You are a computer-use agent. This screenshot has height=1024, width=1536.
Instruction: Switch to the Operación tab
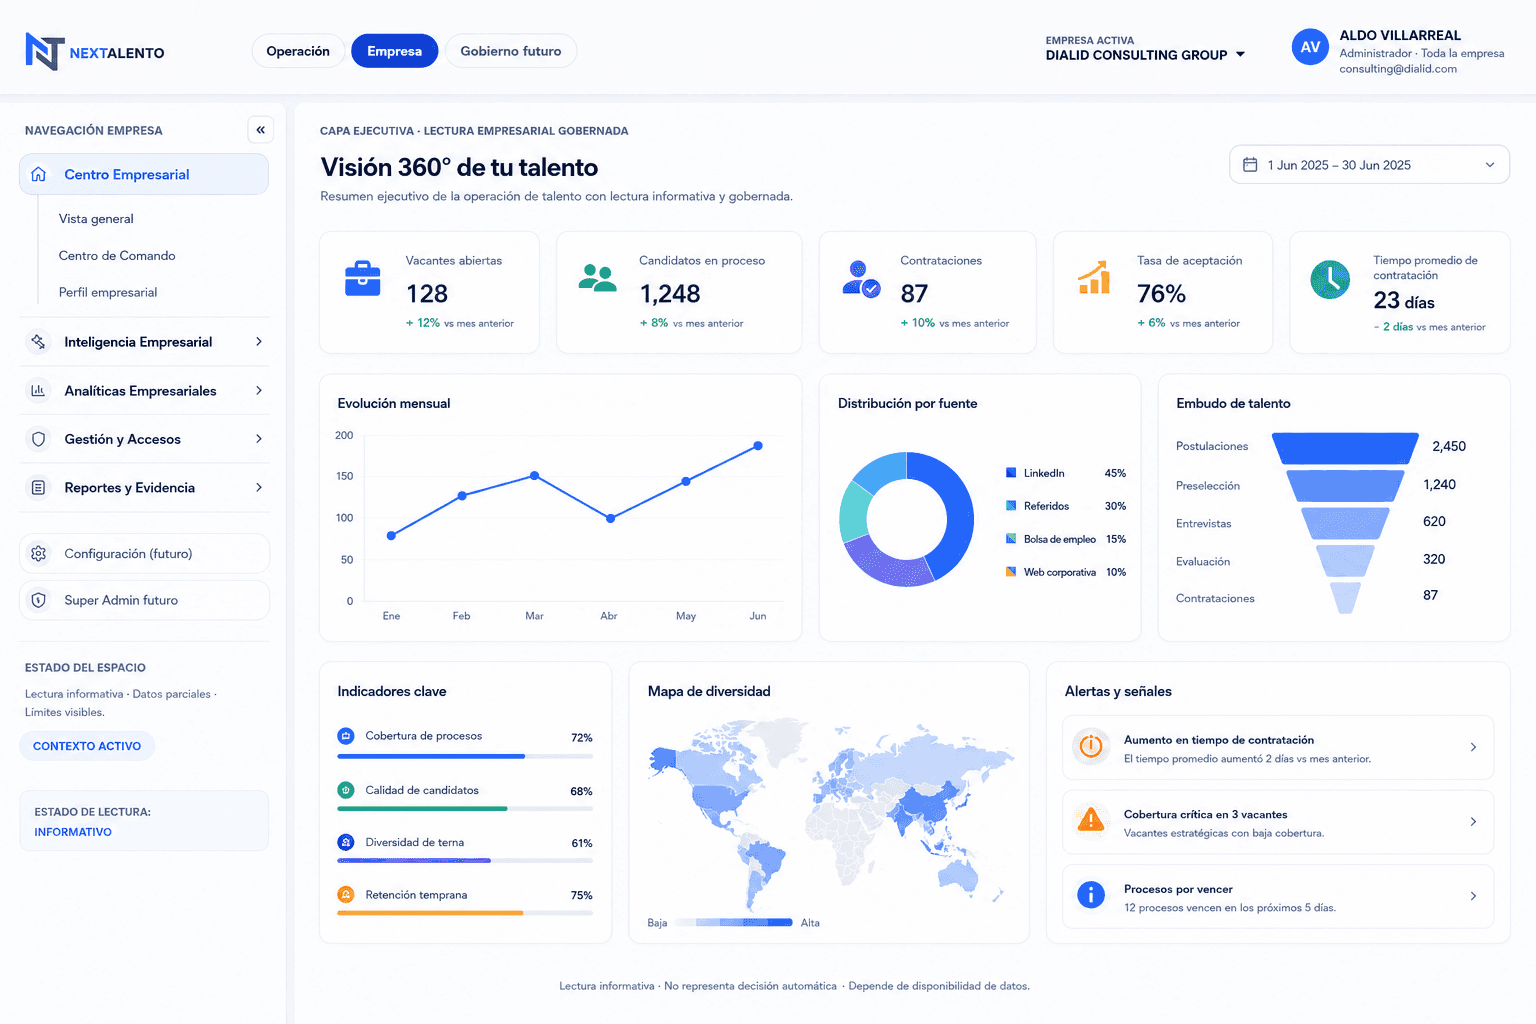298,51
